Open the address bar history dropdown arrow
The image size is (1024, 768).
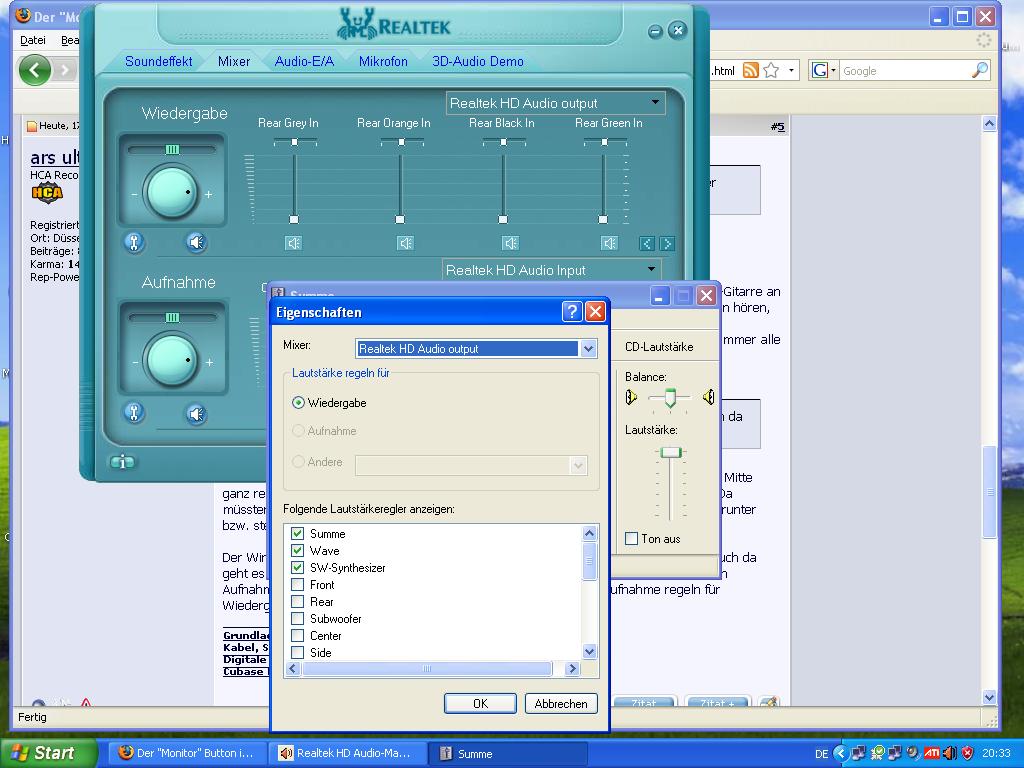point(792,70)
